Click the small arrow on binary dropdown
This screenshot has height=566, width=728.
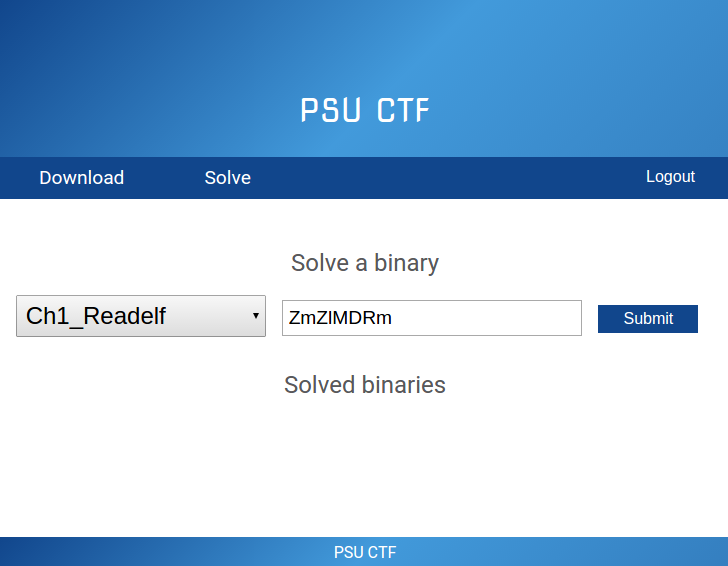[255, 316]
